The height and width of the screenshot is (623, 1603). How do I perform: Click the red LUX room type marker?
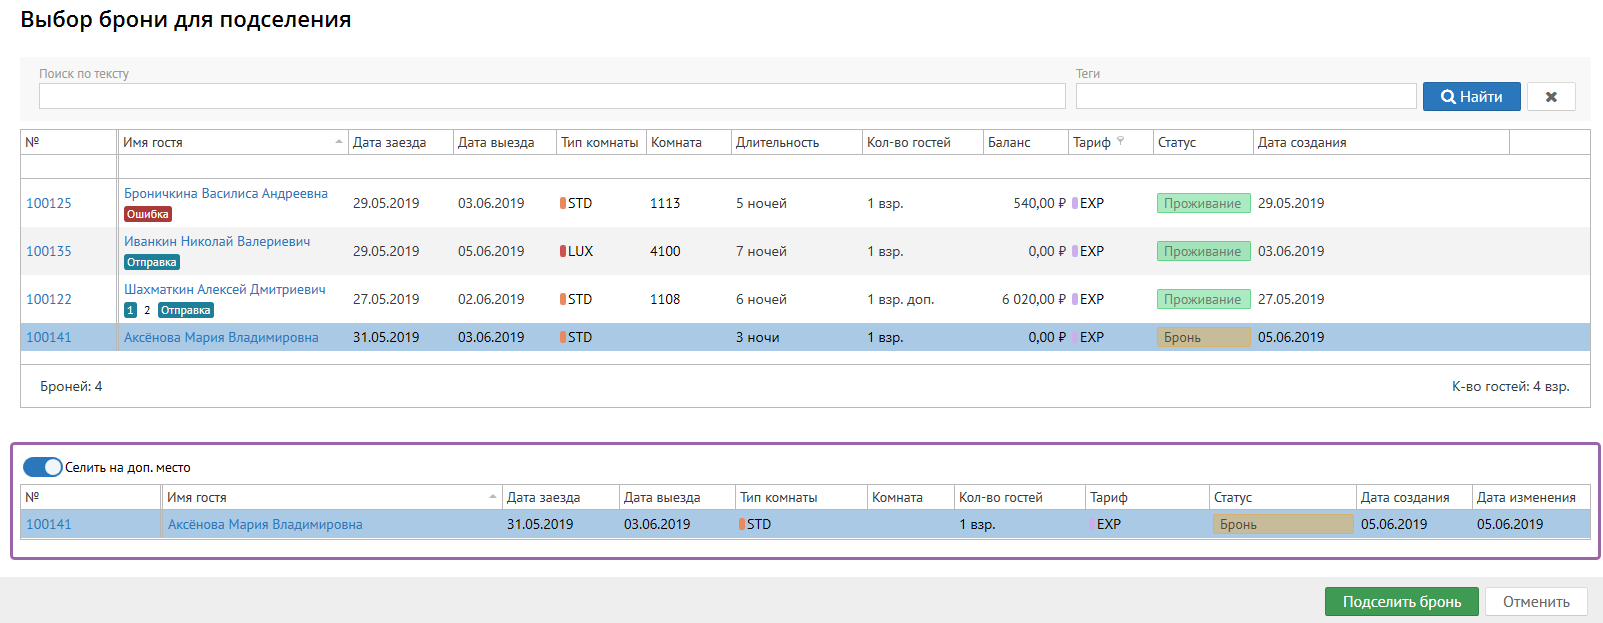(x=563, y=251)
